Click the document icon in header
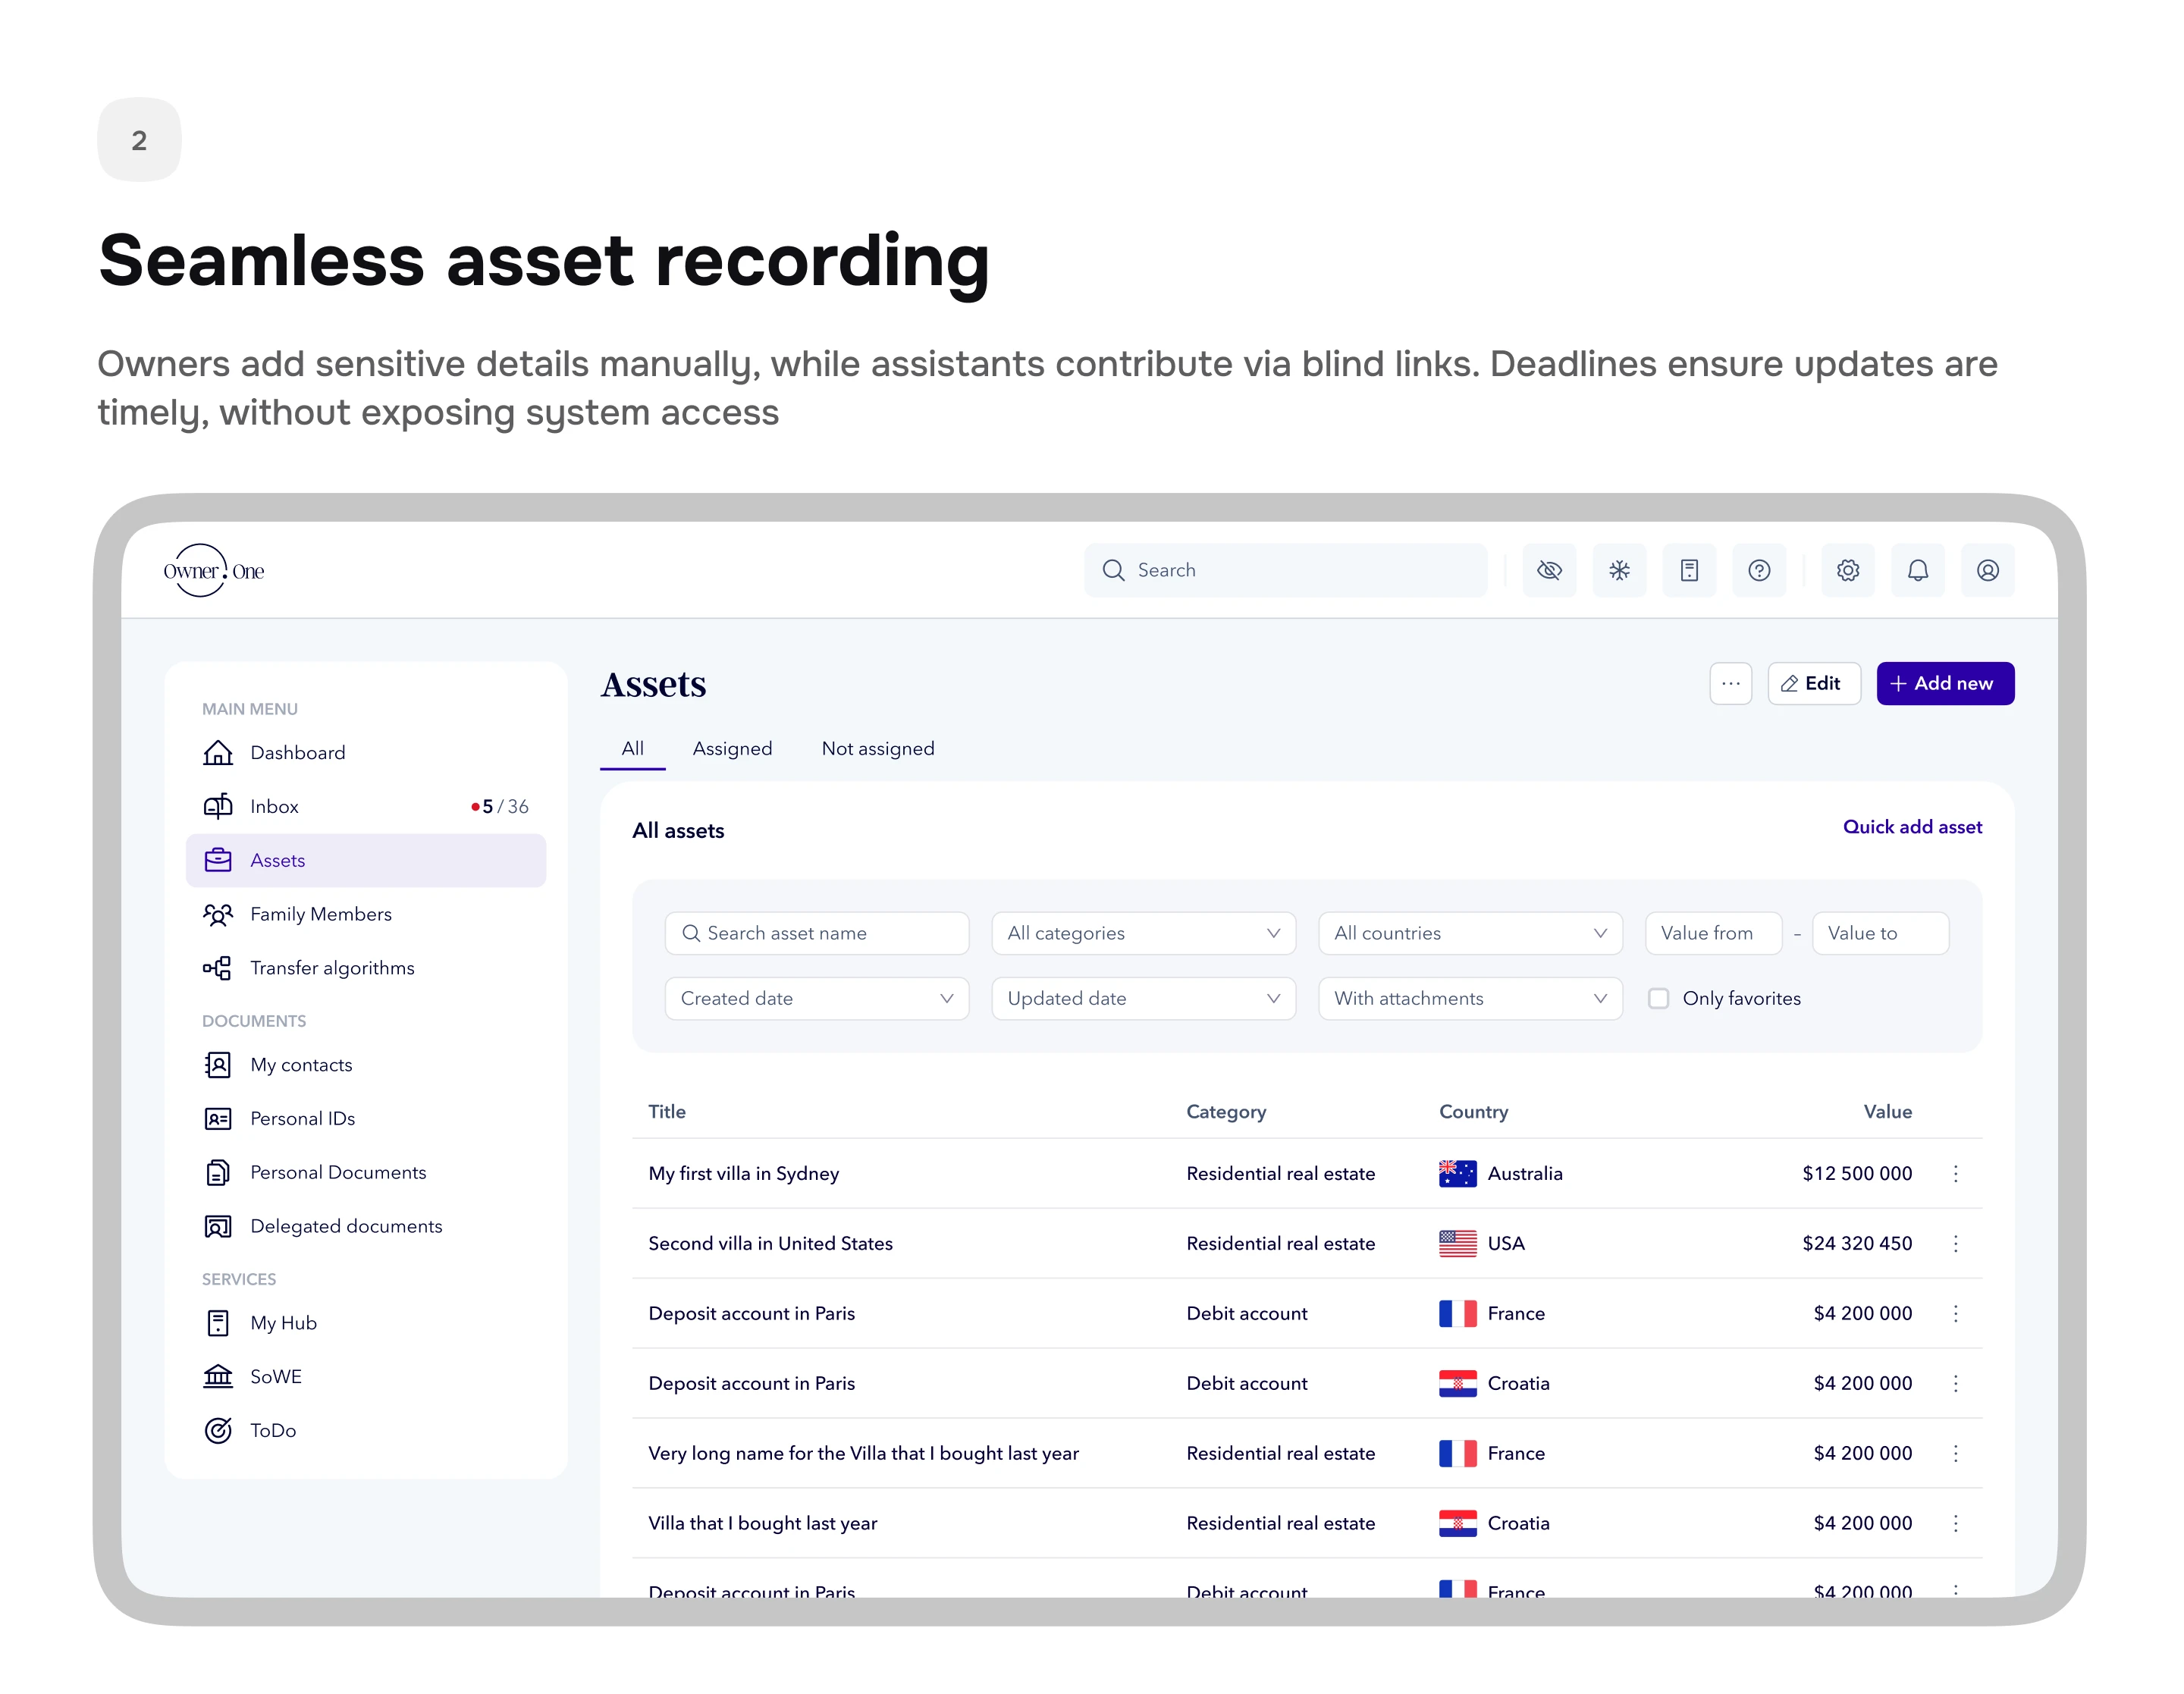This screenshot has width=2184, height=1694. click(1689, 570)
